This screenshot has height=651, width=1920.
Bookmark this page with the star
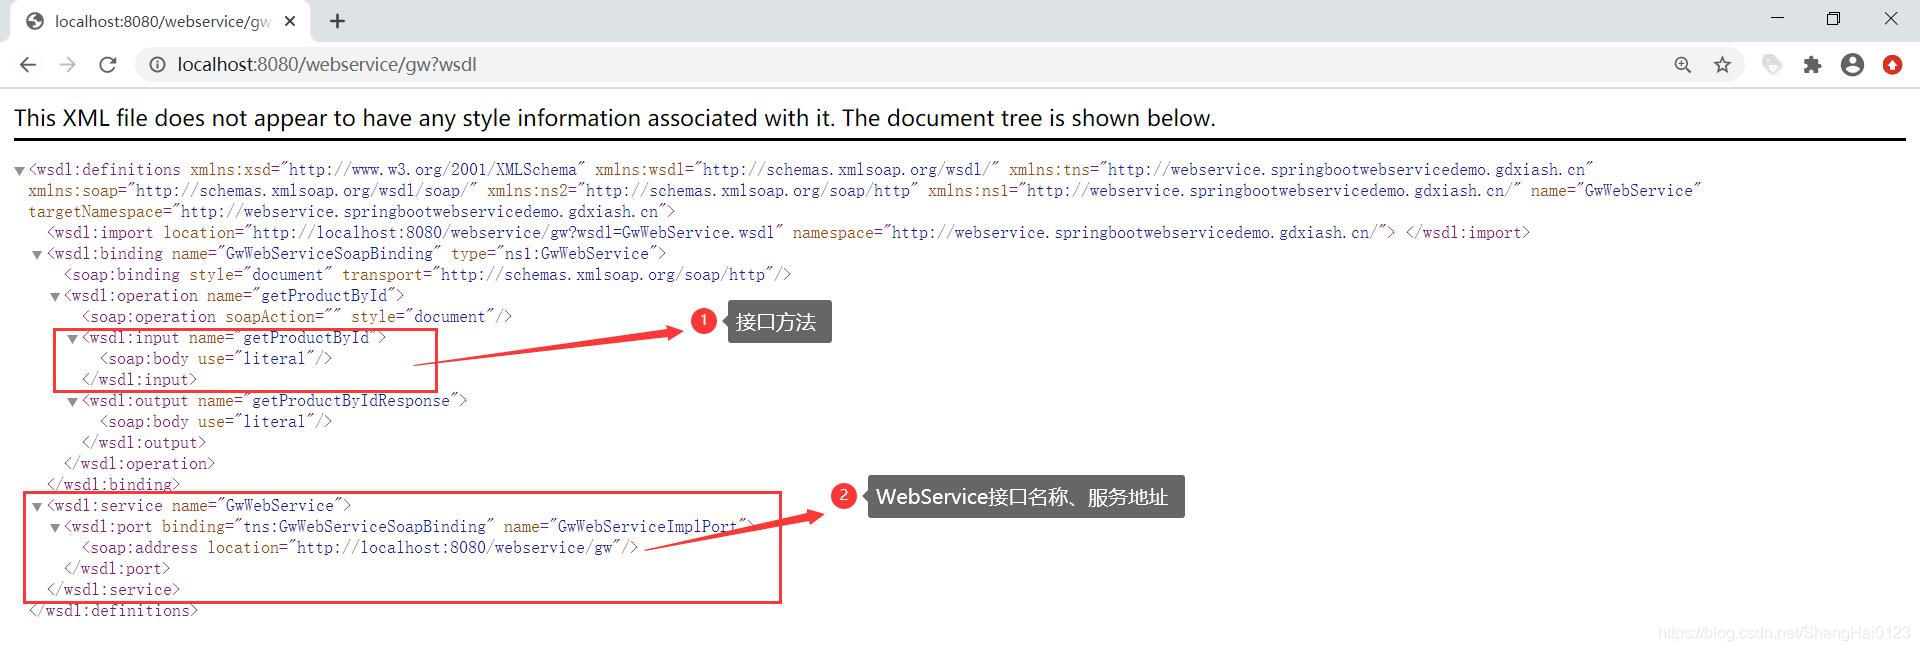(x=1722, y=65)
